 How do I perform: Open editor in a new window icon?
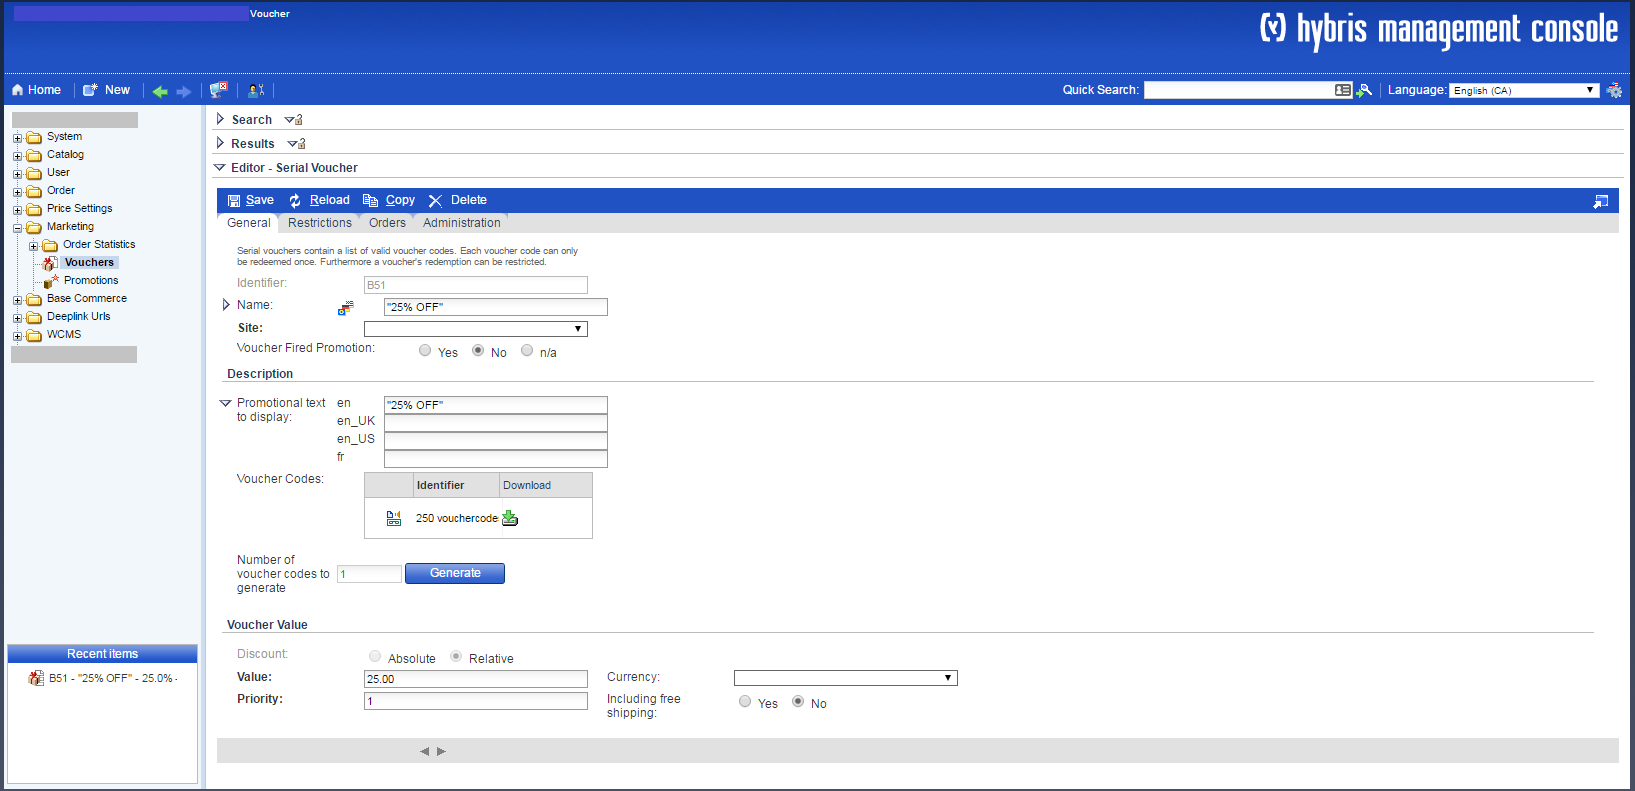tap(1601, 201)
